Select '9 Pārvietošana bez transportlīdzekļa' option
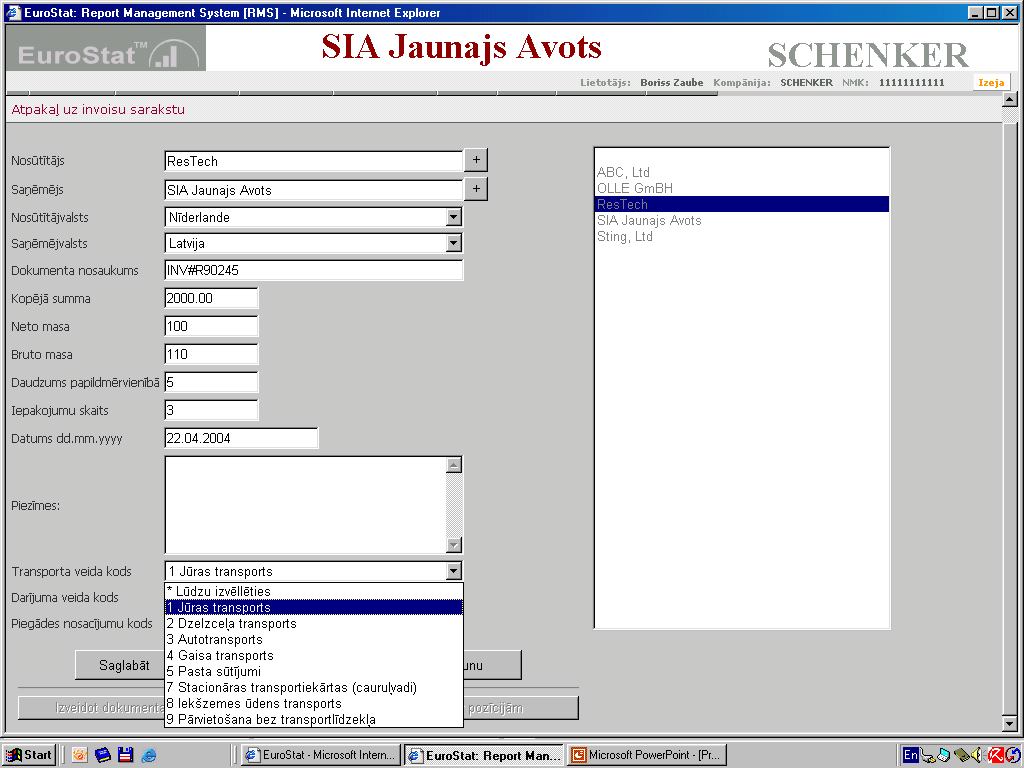 [x=313, y=719]
